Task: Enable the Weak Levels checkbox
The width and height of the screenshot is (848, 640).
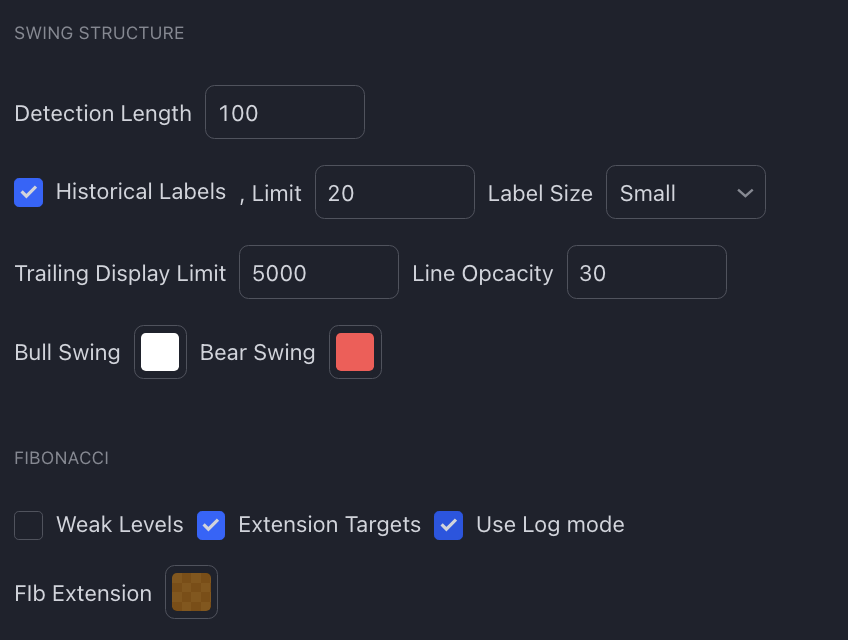Action: pyautogui.click(x=29, y=525)
